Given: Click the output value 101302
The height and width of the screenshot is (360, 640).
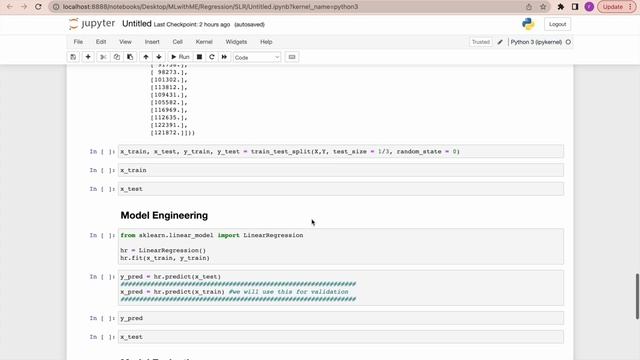Looking at the screenshot, I should [x=169, y=80].
